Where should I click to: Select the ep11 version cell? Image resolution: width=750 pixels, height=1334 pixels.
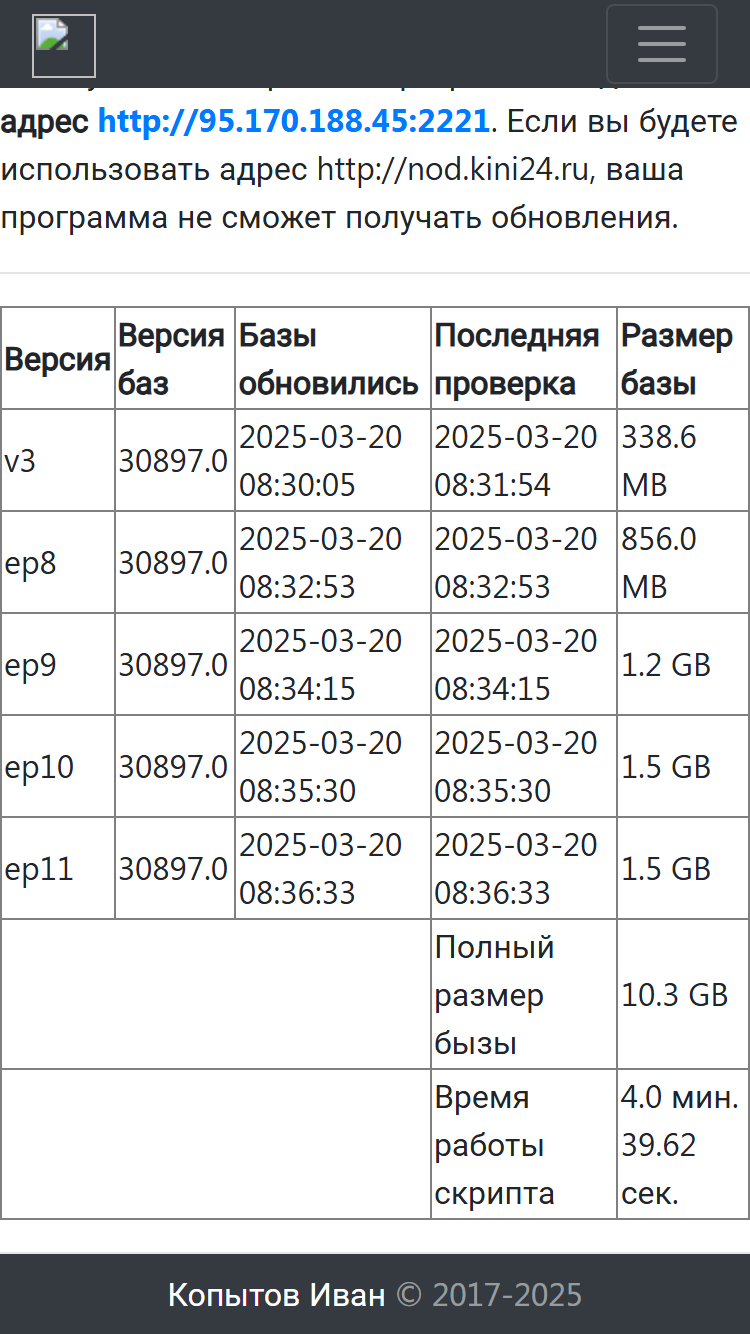[58, 868]
